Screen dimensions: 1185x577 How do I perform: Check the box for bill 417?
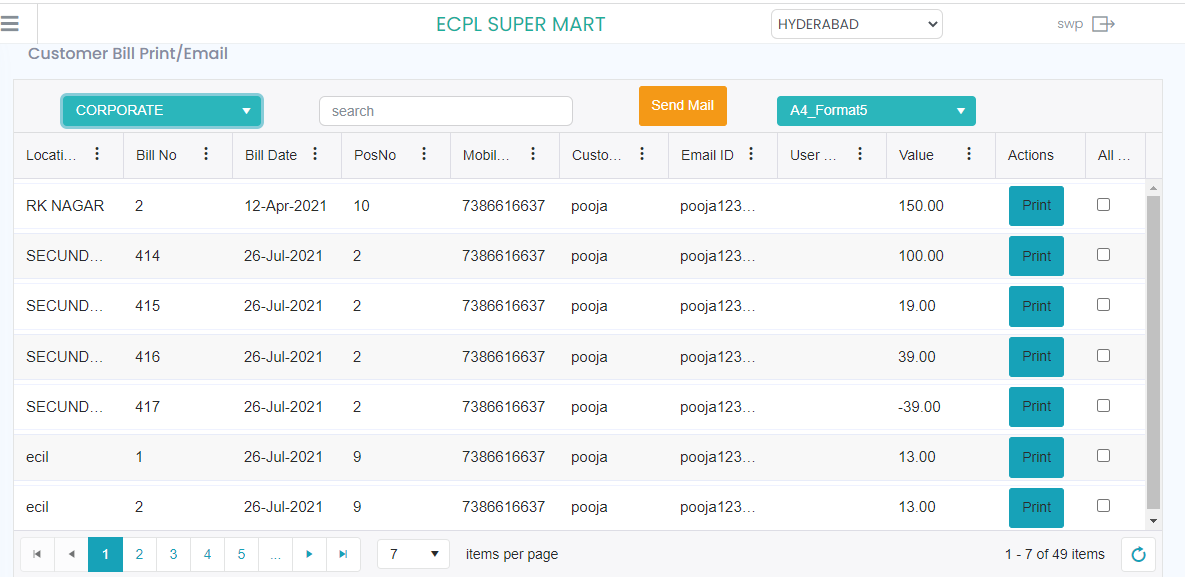pos(1103,406)
